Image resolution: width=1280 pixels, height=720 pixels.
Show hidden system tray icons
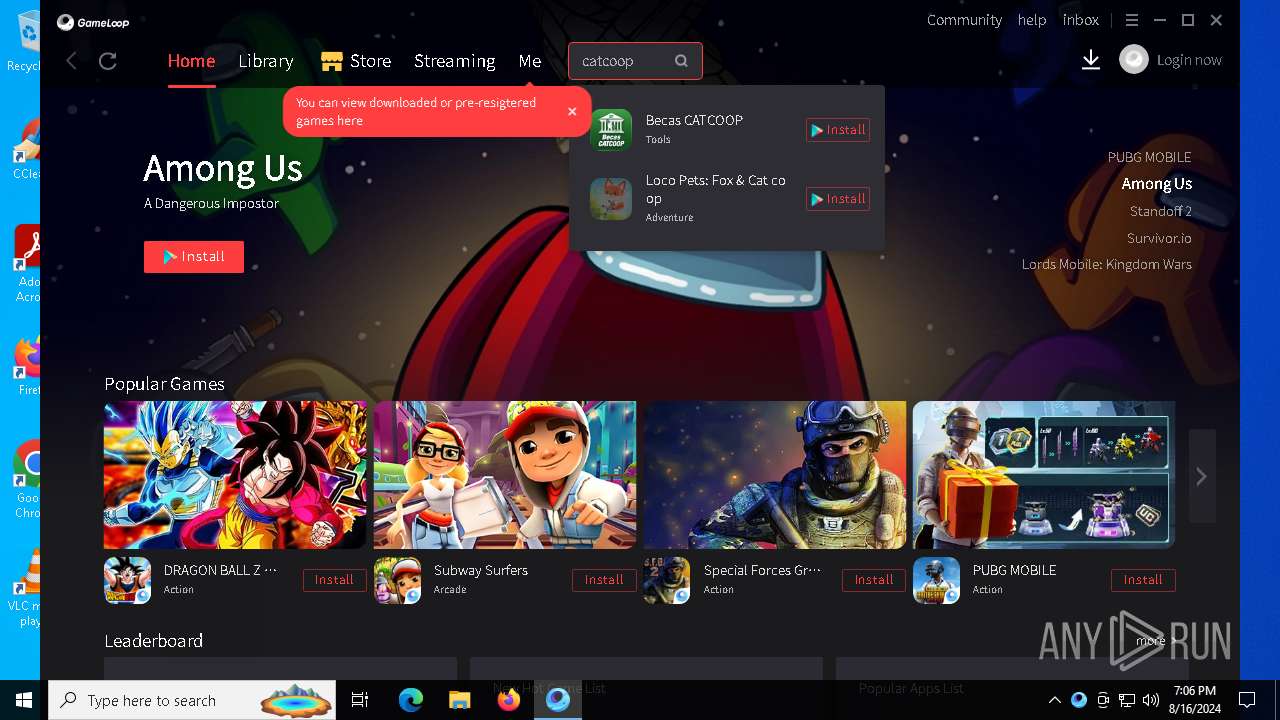[x=1054, y=700]
